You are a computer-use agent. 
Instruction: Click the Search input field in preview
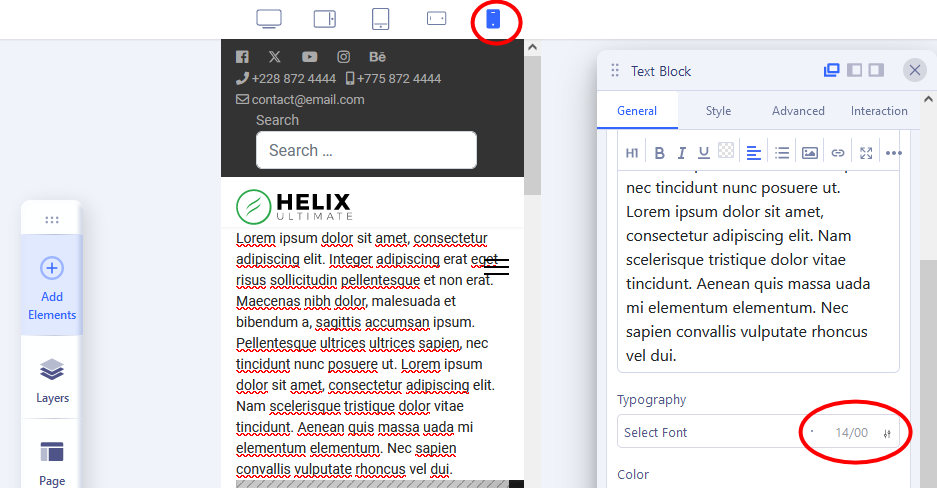coord(366,150)
